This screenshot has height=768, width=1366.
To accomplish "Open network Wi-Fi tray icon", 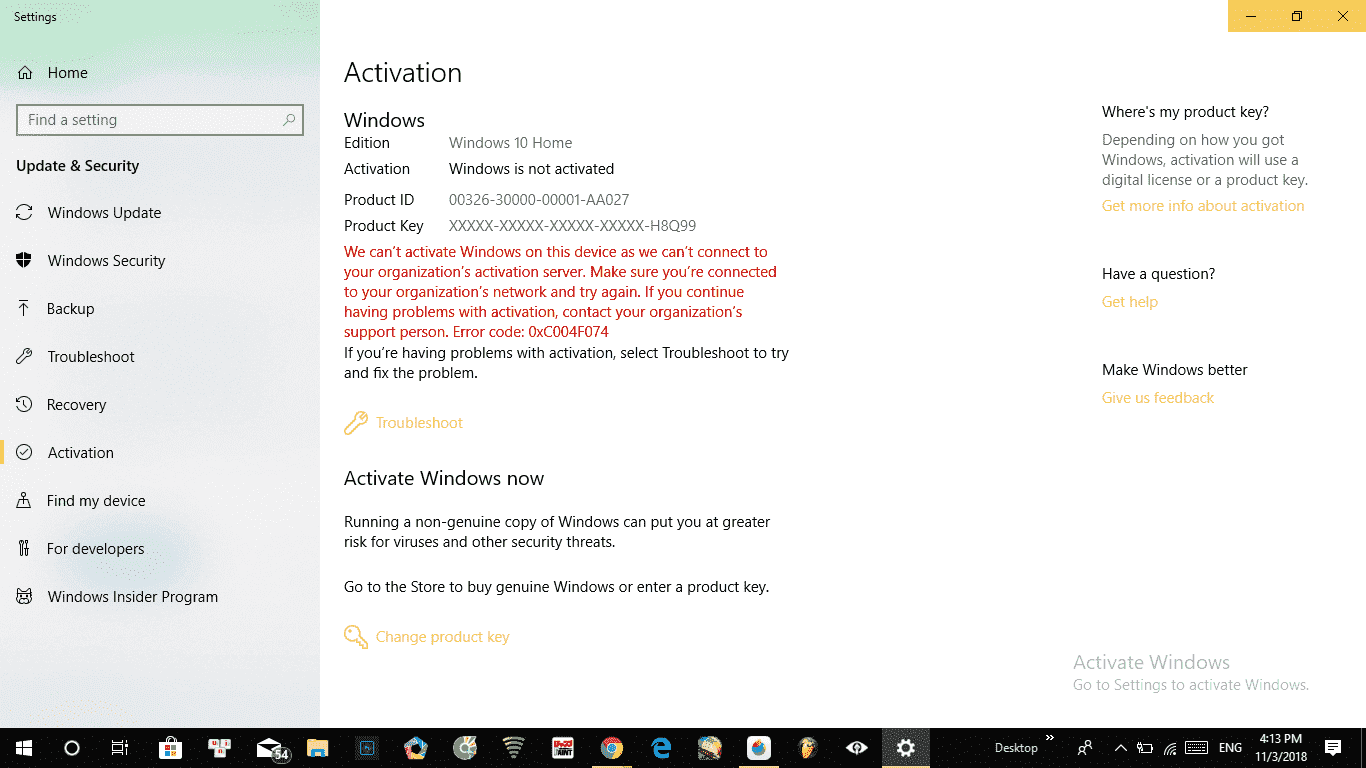I will point(1170,748).
